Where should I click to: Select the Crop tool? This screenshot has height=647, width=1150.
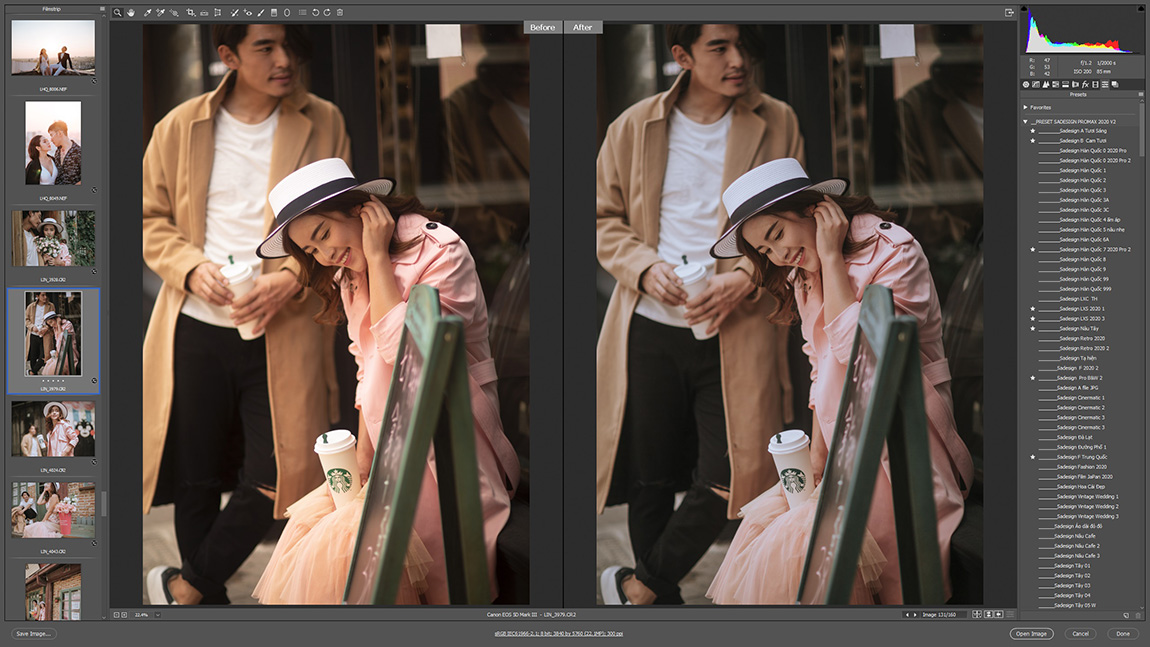(x=191, y=12)
